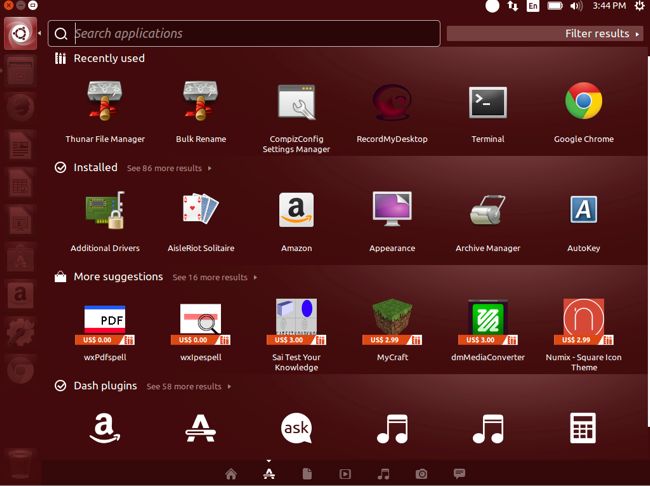Switch to Photos lens

tap(422, 474)
